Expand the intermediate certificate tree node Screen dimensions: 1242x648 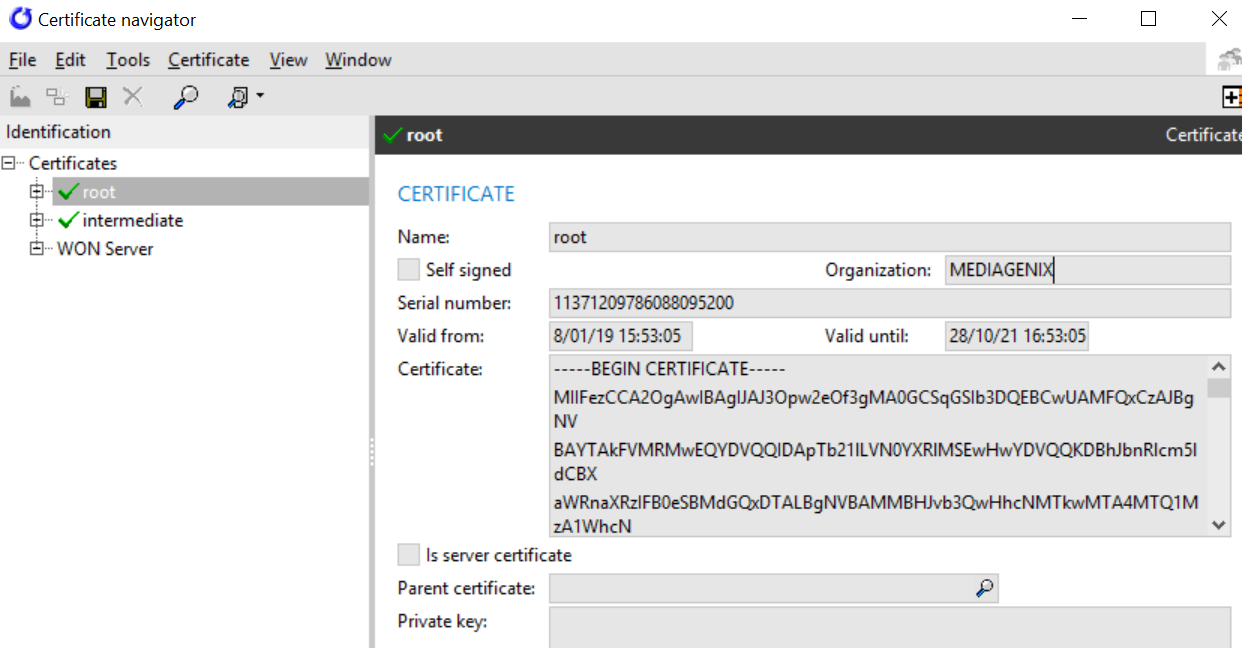coord(35,220)
